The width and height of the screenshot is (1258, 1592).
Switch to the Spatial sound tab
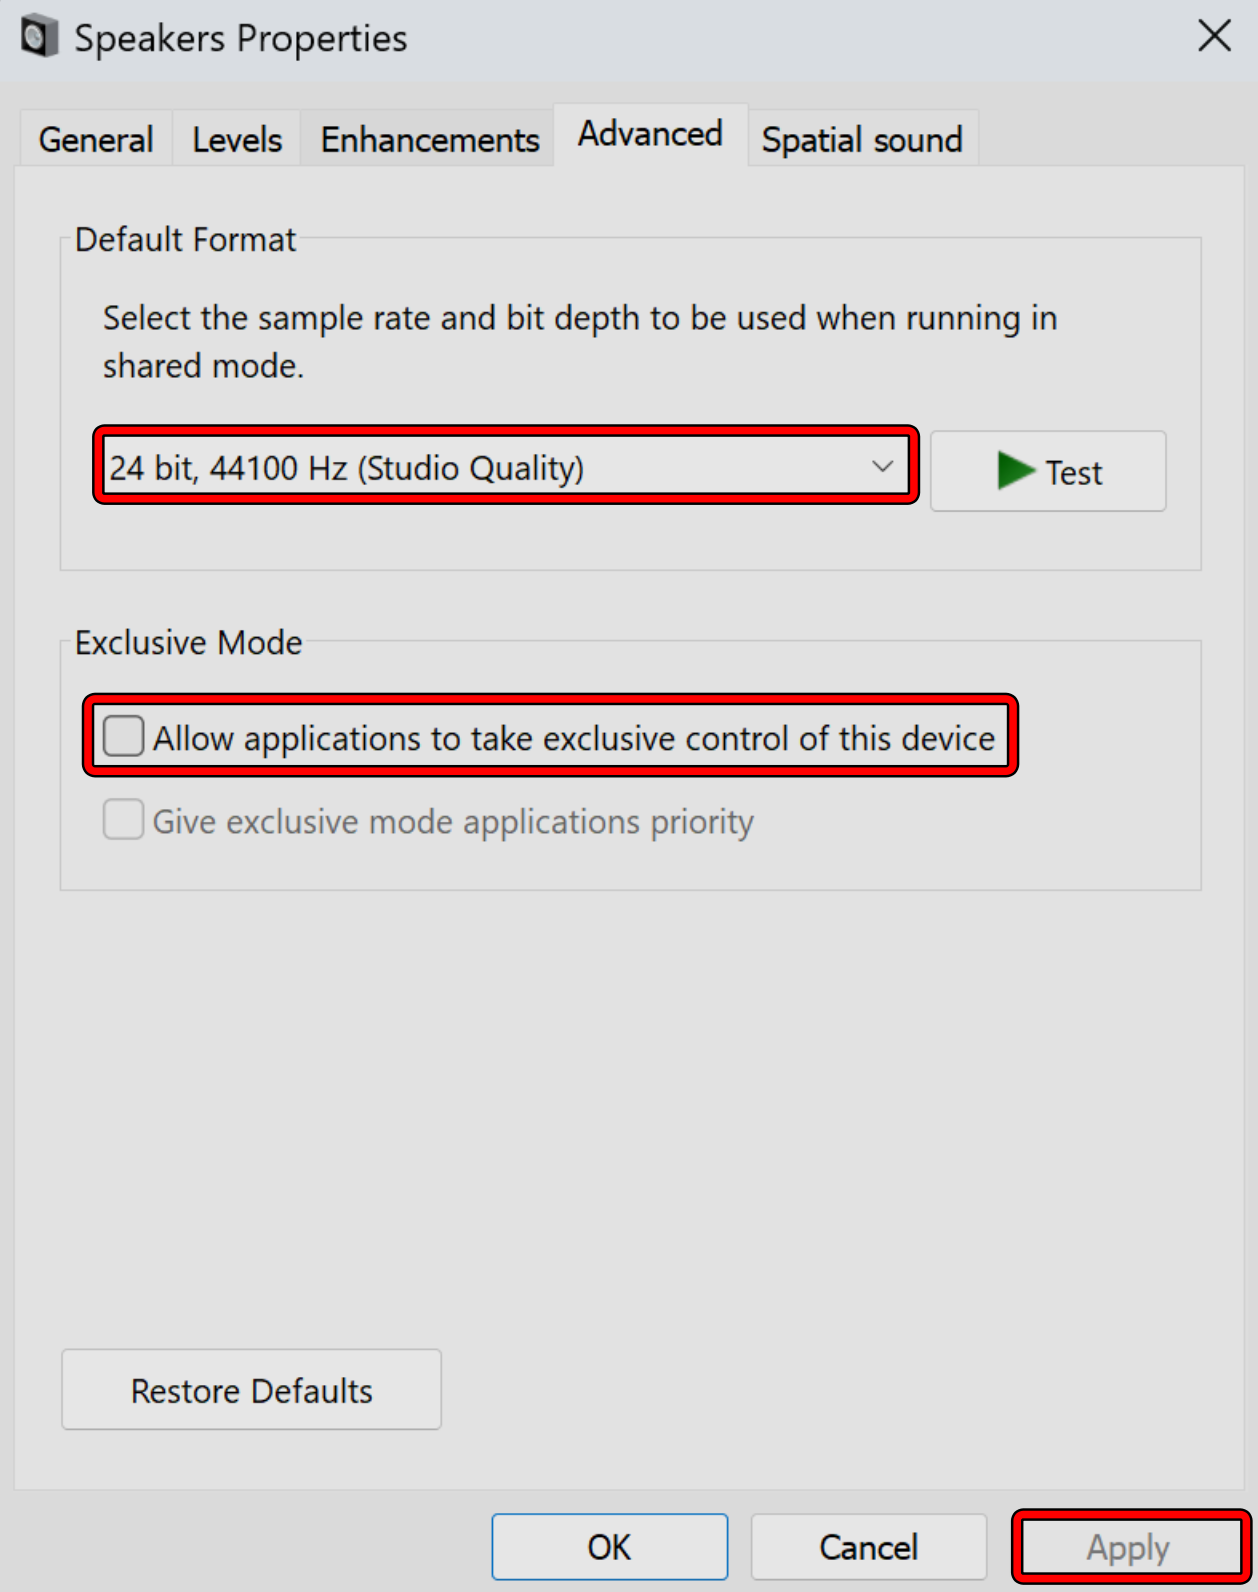tap(862, 139)
